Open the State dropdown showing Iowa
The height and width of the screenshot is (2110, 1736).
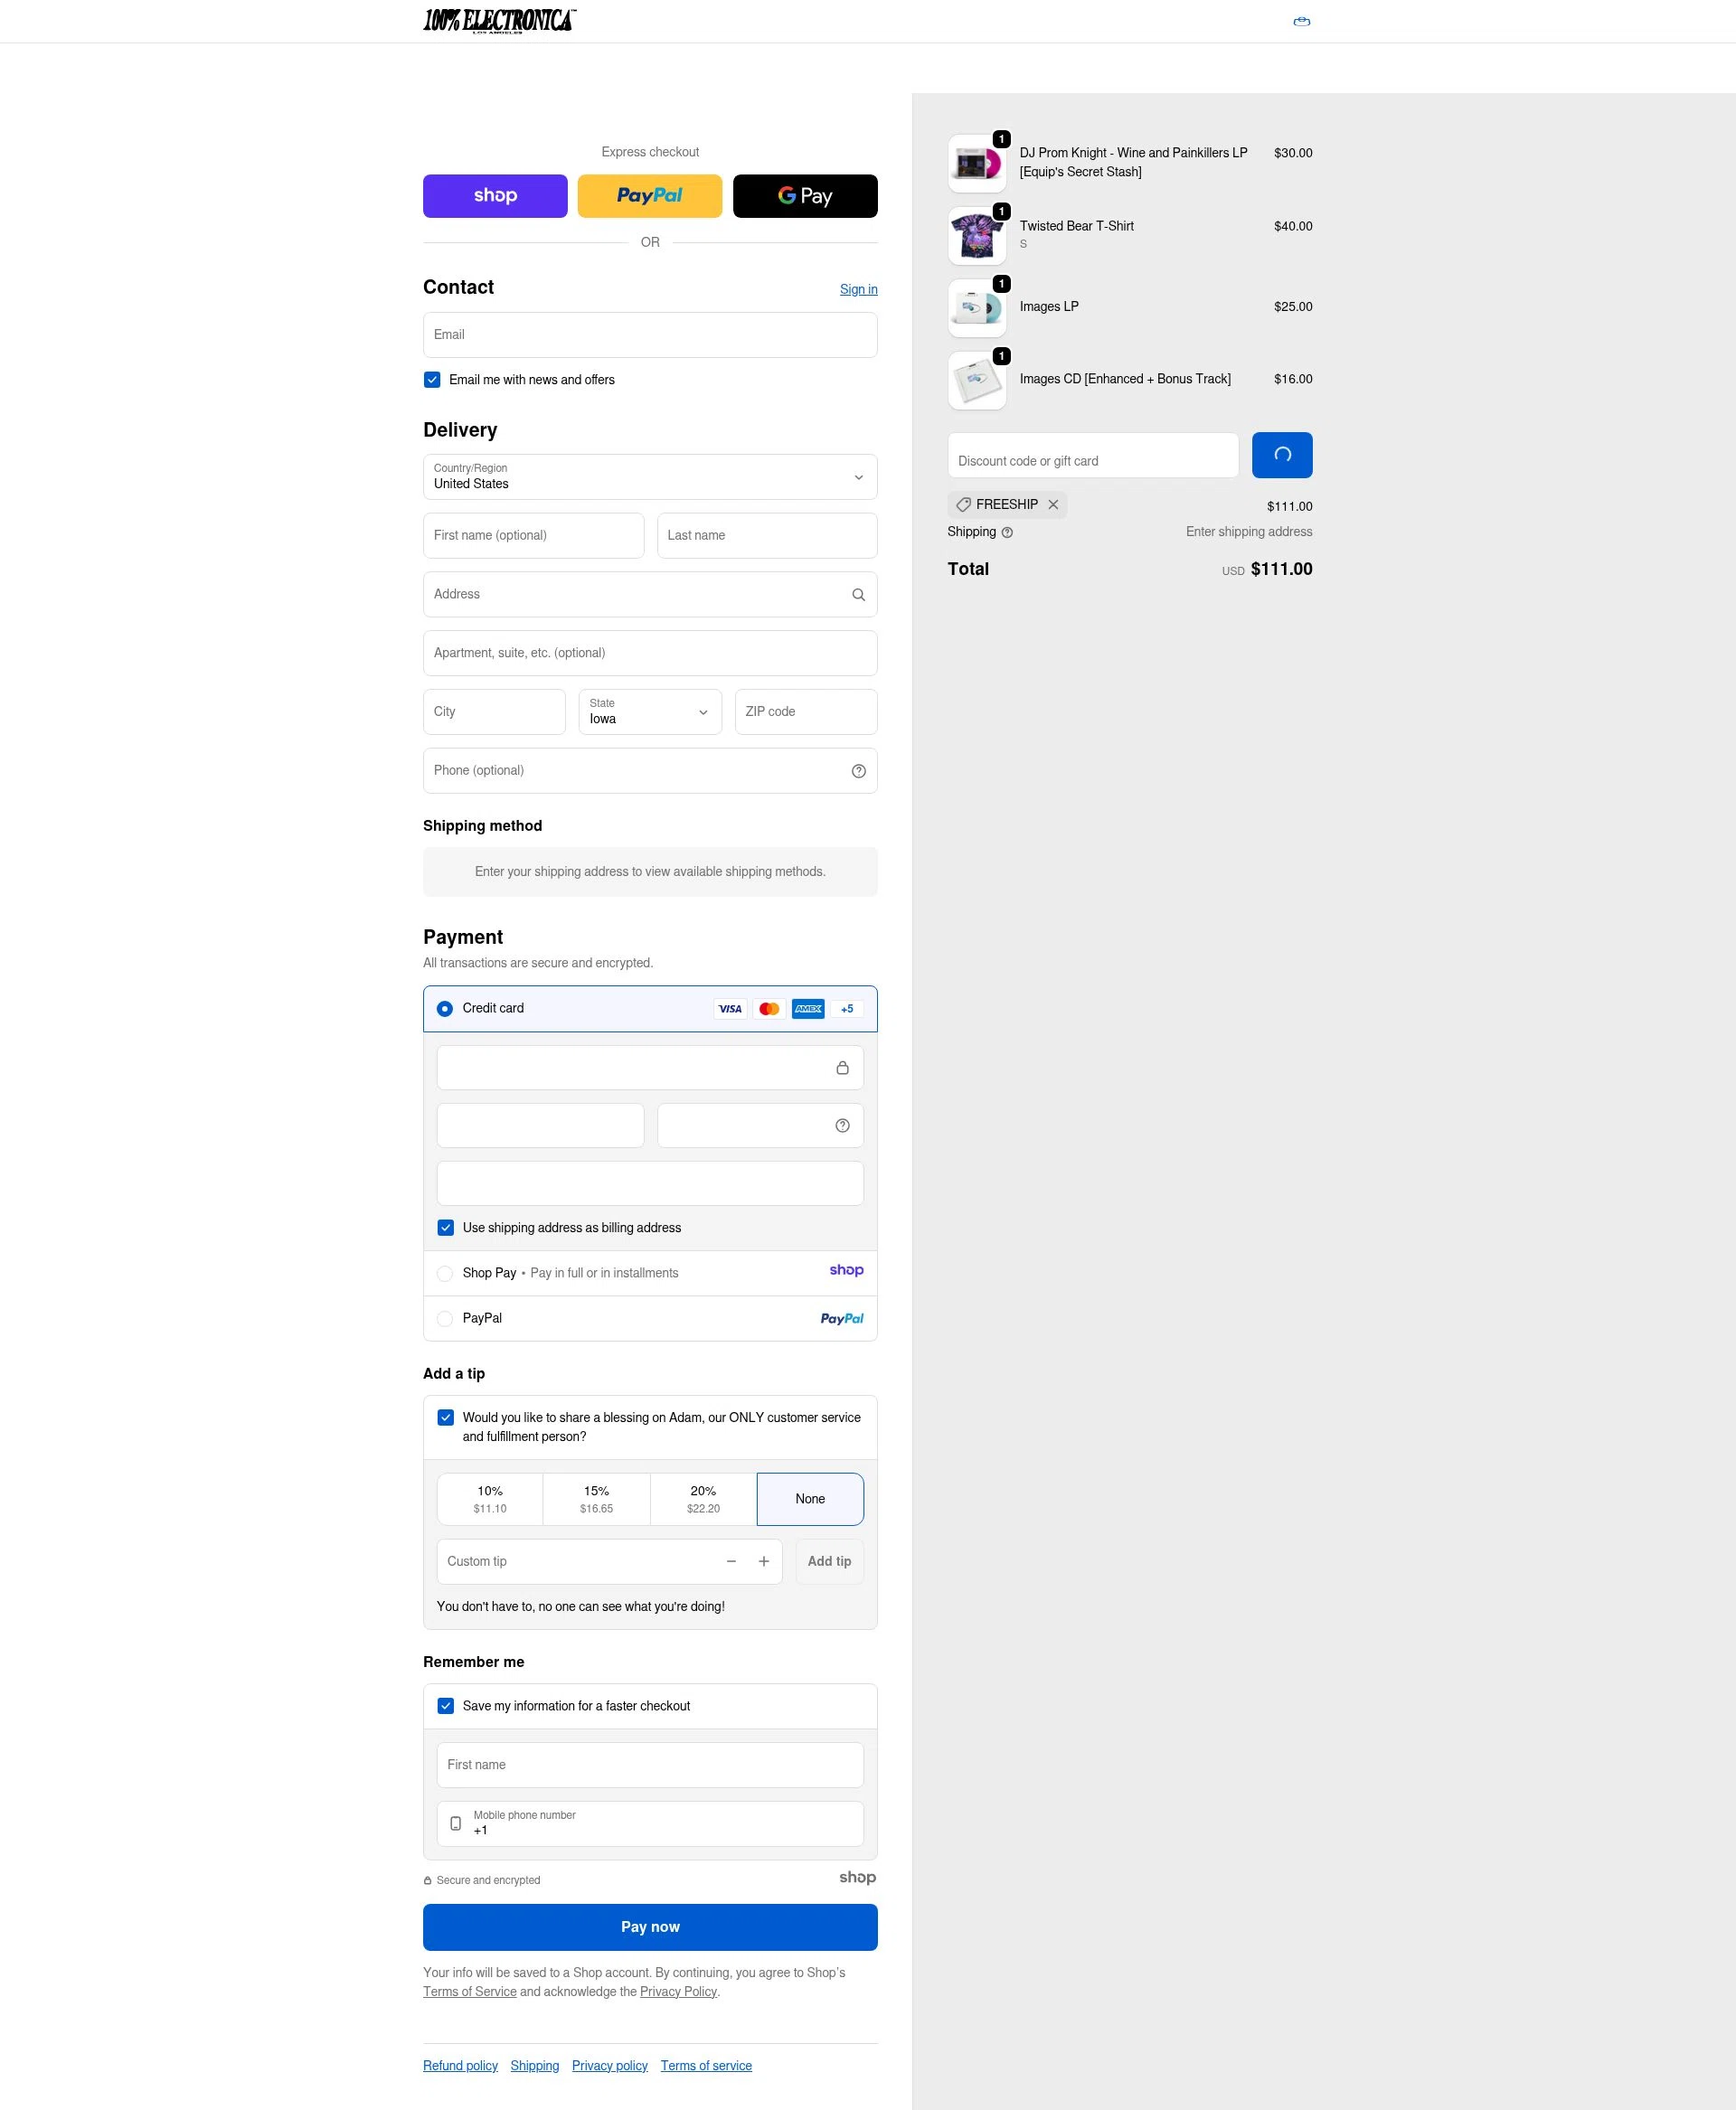[x=649, y=712]
